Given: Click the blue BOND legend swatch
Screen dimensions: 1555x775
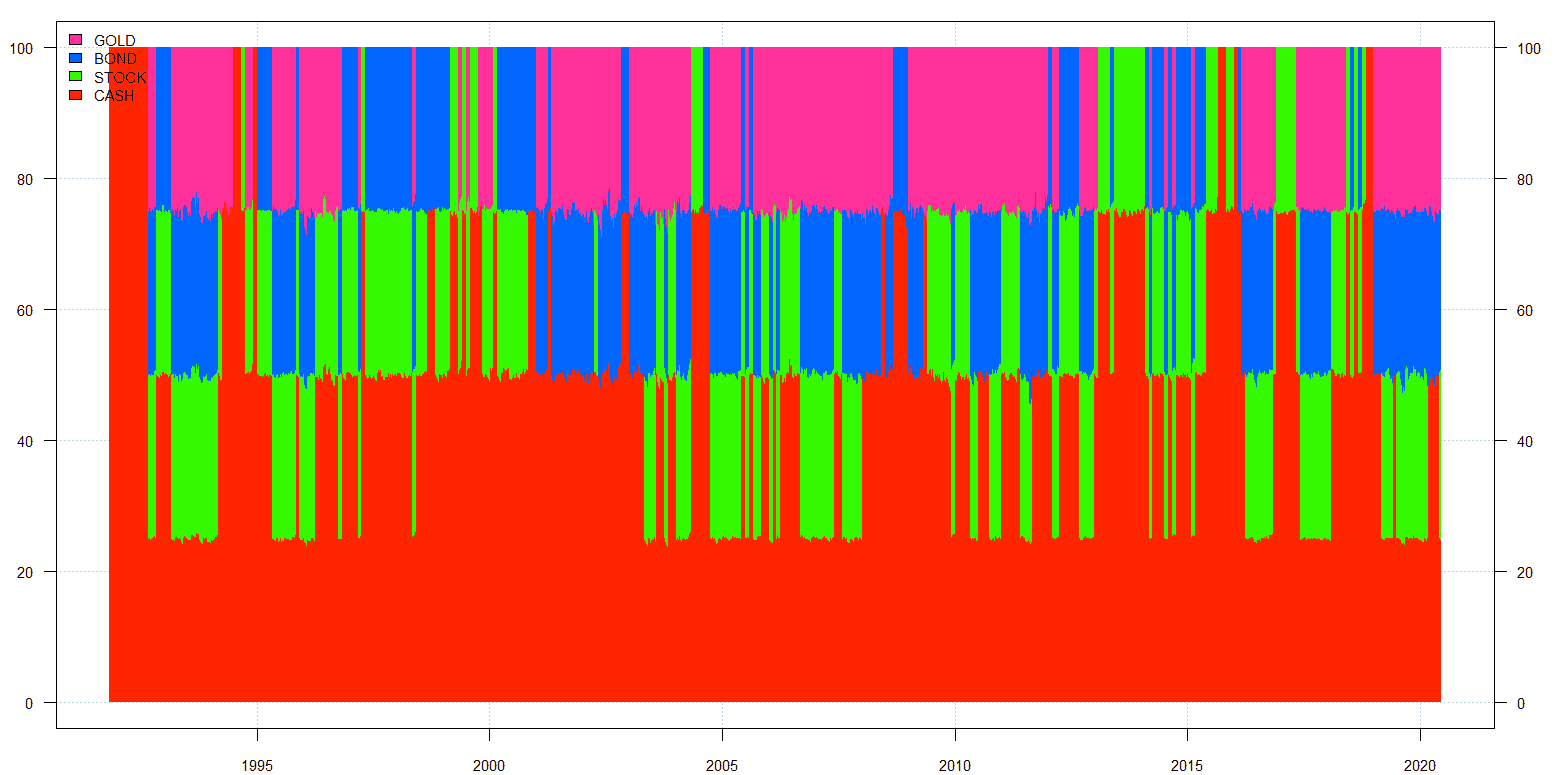Looking at the screenshot, I should coord(75,59).
